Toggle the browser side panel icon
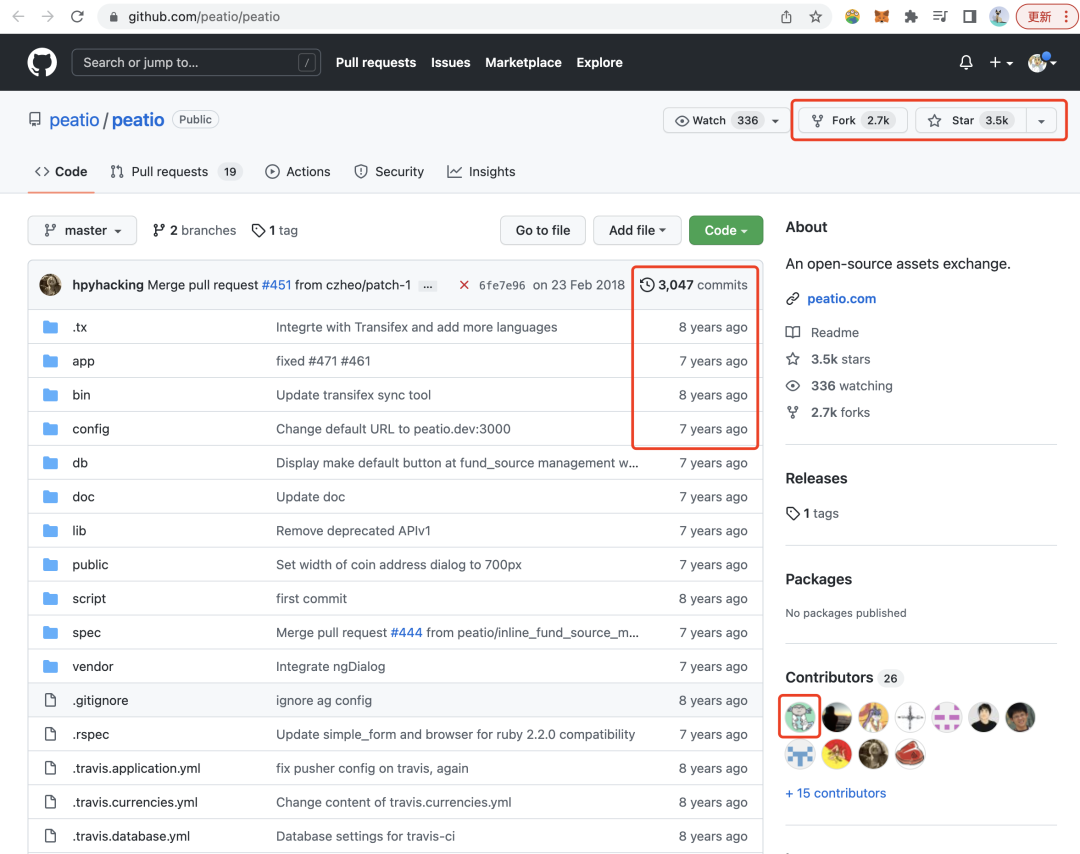The height and width of the screenshot is (854, 1080). click(969, 17)
